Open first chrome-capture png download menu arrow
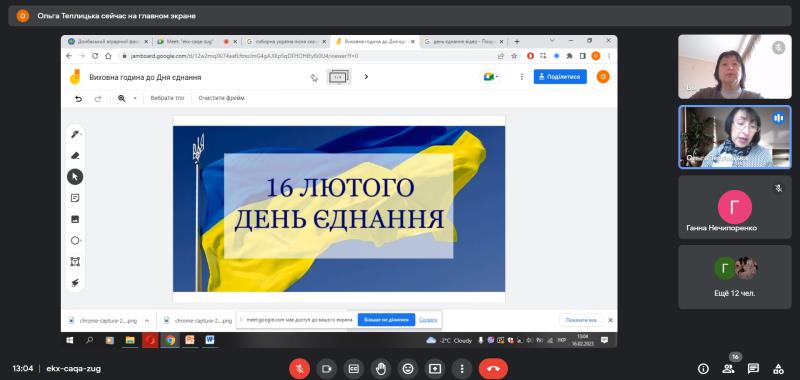Viewport: 800px width, 380px height. [147, 321]
